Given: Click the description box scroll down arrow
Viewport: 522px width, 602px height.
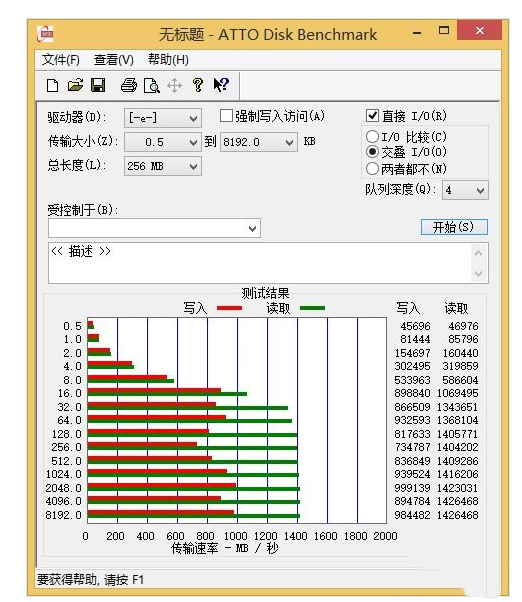Looking at the screenshot, I should [478, 273].
